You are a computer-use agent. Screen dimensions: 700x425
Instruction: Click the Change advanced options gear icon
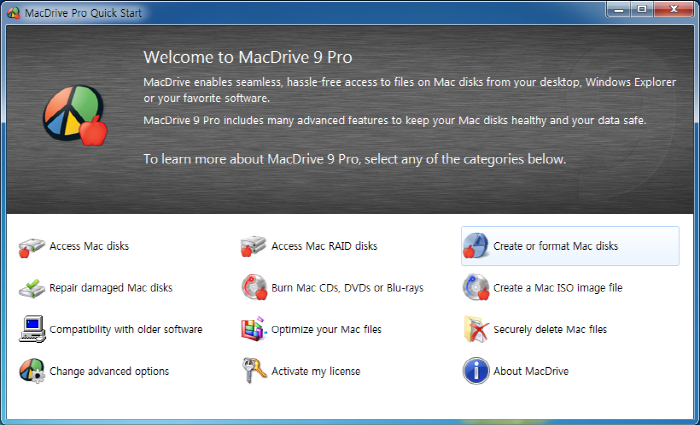click(x=32, y=371)
